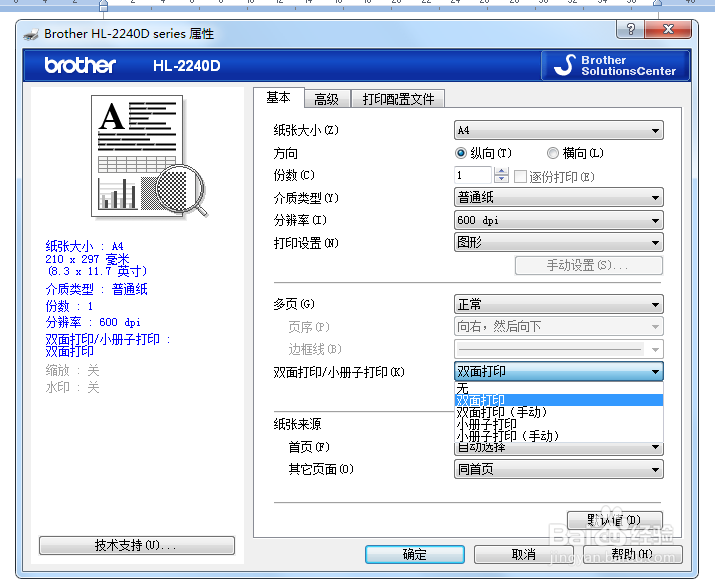
Task: Choose 小册子打印 option
Action: pos(559,424)
